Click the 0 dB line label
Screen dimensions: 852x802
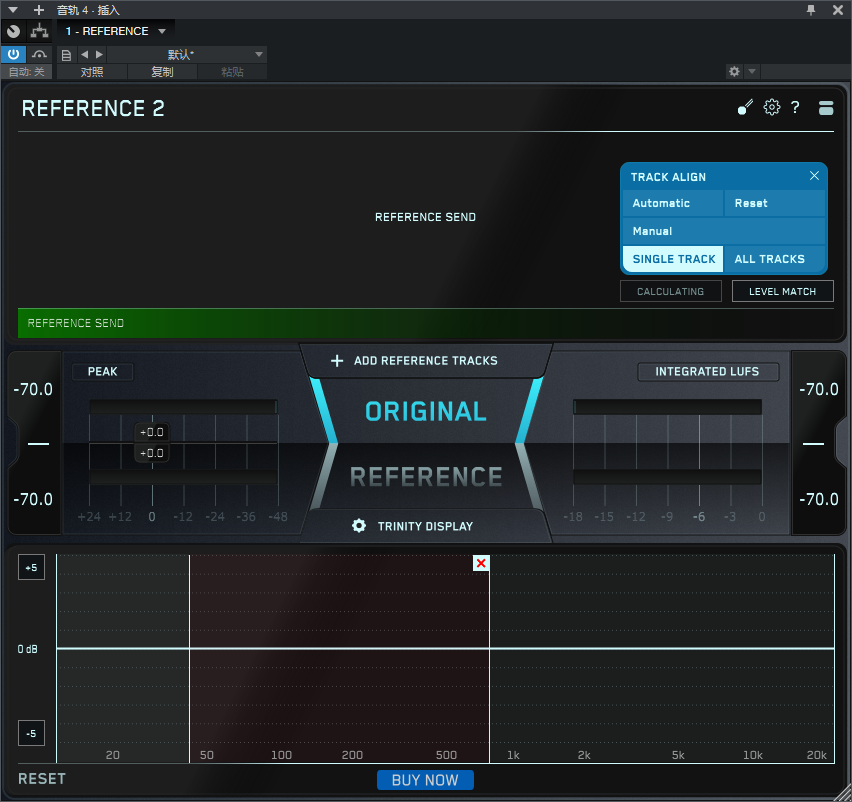pos(27,649)
